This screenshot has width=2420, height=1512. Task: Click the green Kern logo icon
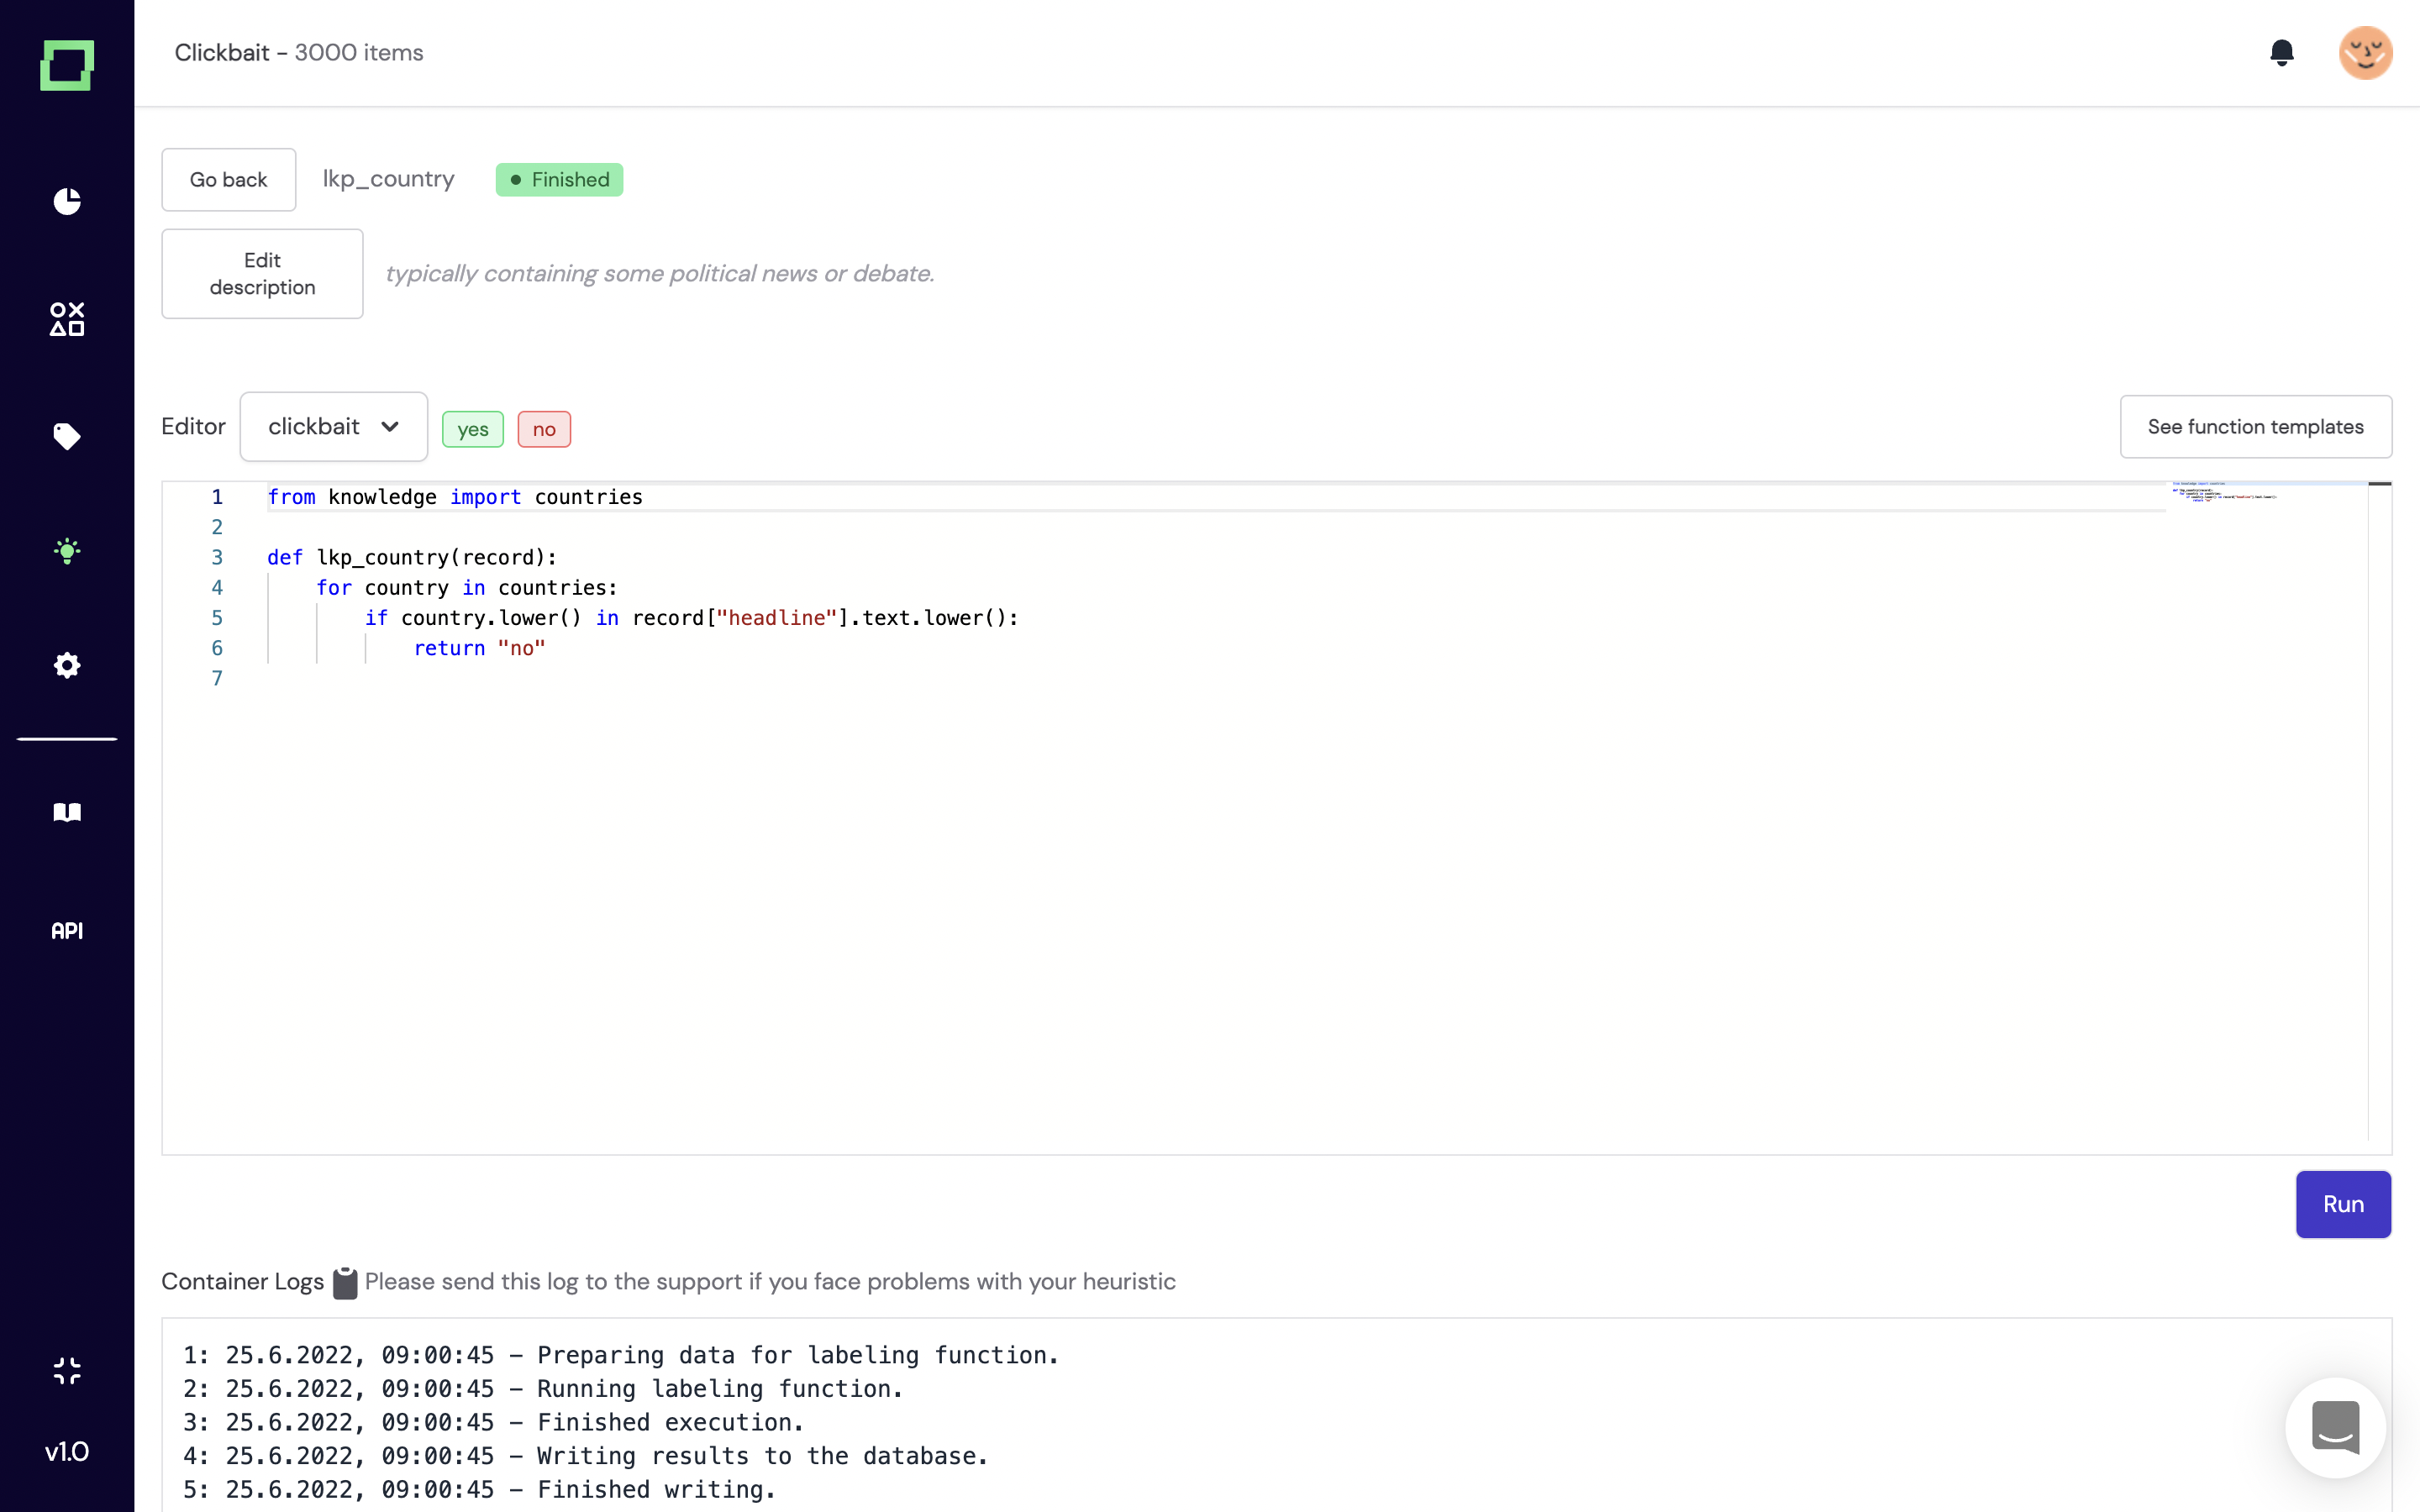pyautogui.click(x=67, y=65)
